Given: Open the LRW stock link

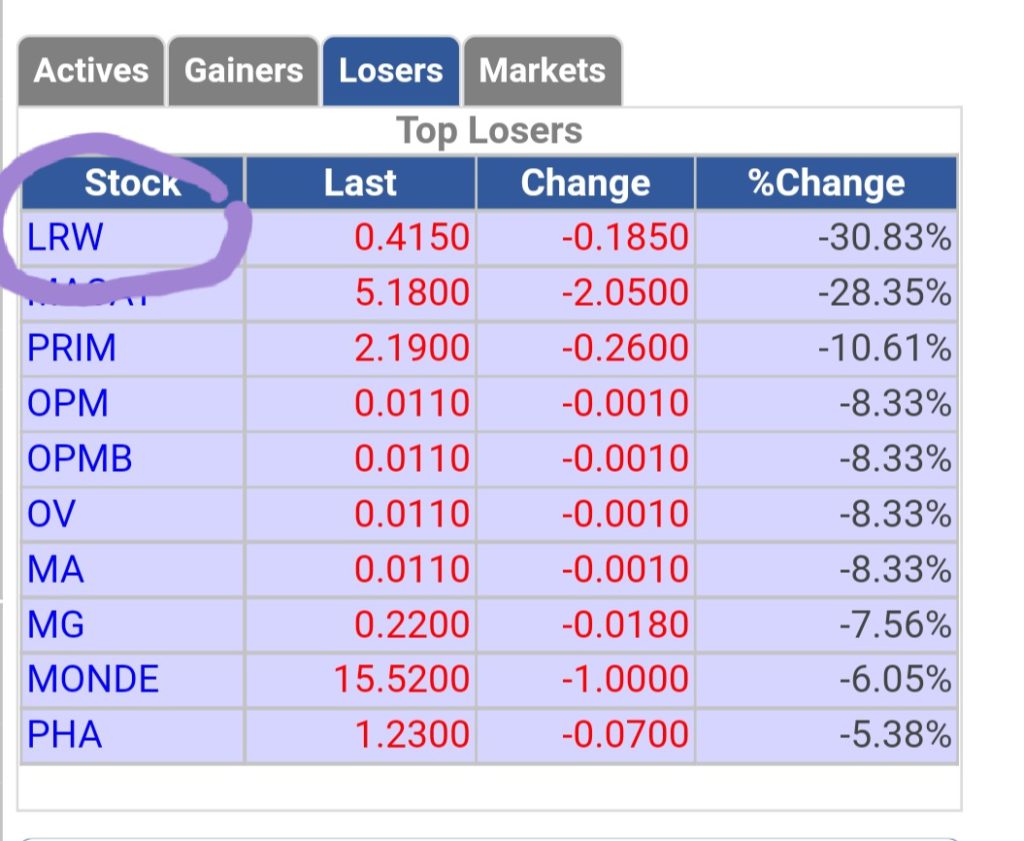Looking at the screenshot, I should click(x=65, y=237).
